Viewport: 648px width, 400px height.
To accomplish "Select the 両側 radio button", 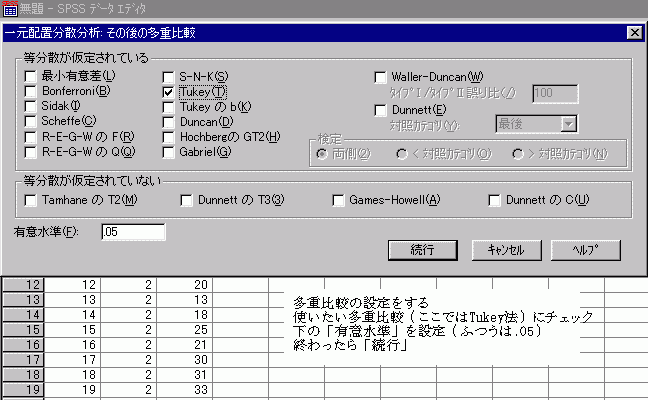I will (323, 154).
